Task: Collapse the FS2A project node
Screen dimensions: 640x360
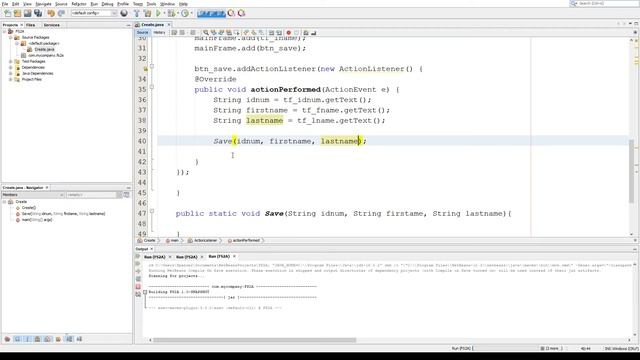Action: 5,31
